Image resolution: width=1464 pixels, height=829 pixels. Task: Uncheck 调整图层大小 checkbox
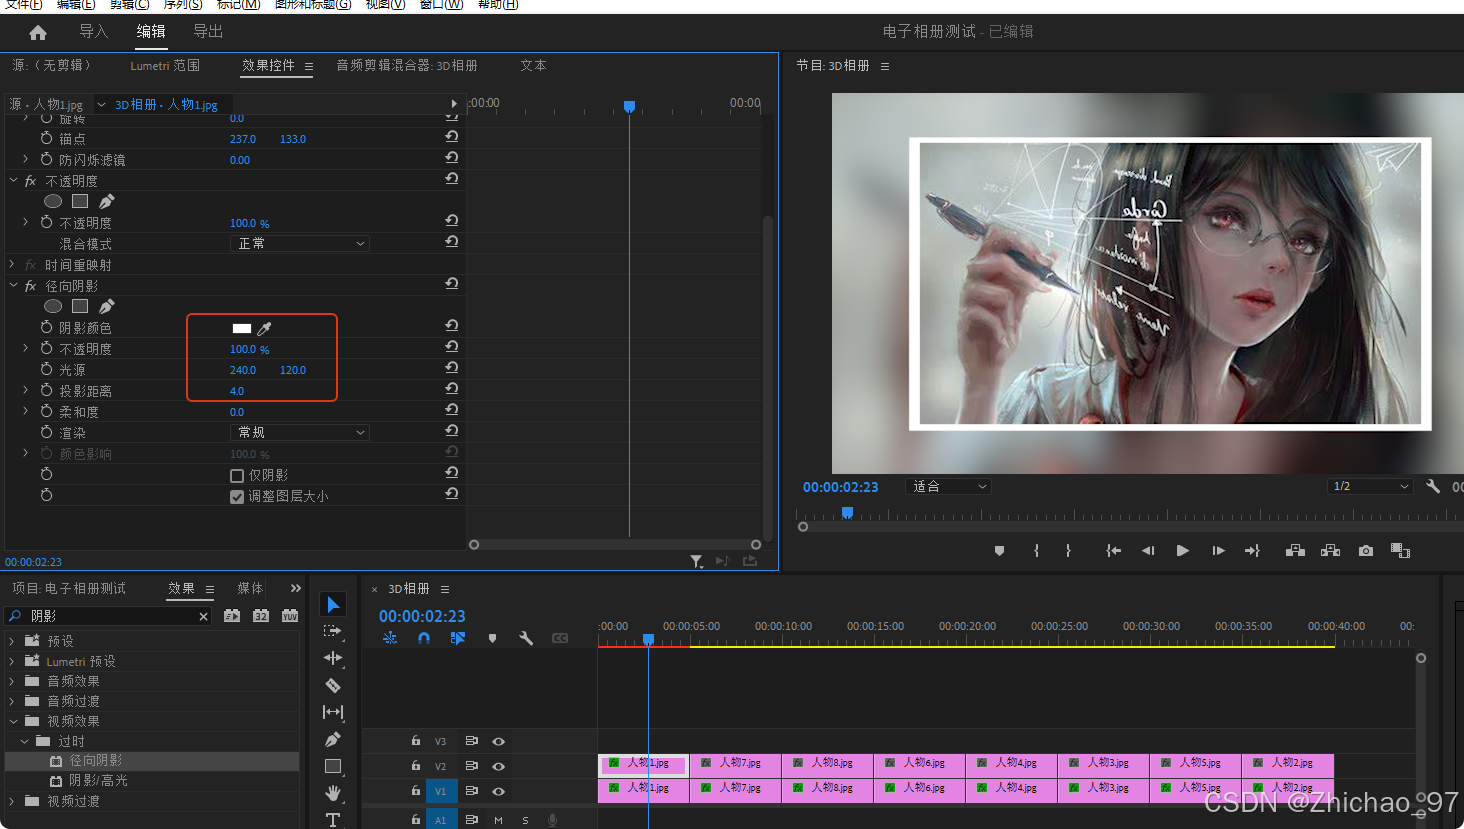pos(237,497)
